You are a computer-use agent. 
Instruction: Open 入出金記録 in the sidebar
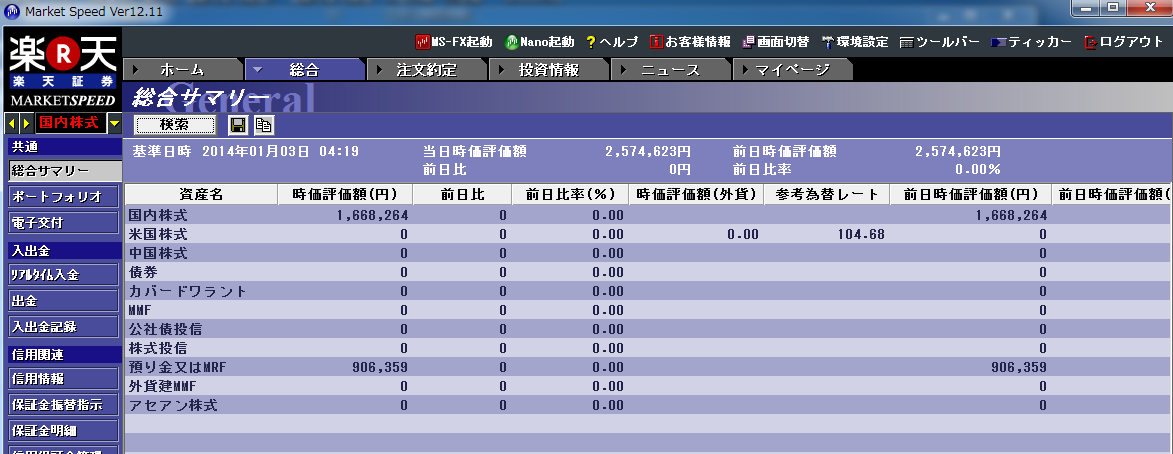pyautogui.click(x=63, y=327)
